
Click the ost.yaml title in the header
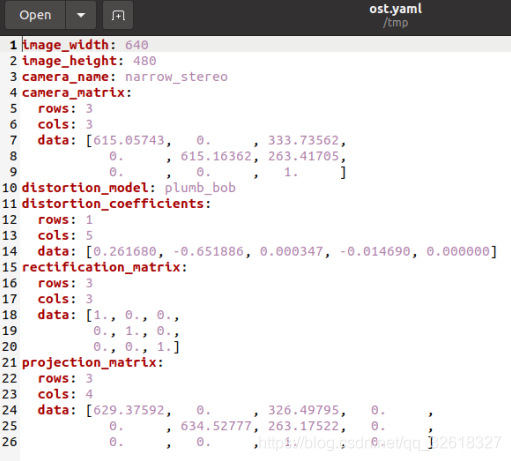pyautogui.click(x=395, y=9)
